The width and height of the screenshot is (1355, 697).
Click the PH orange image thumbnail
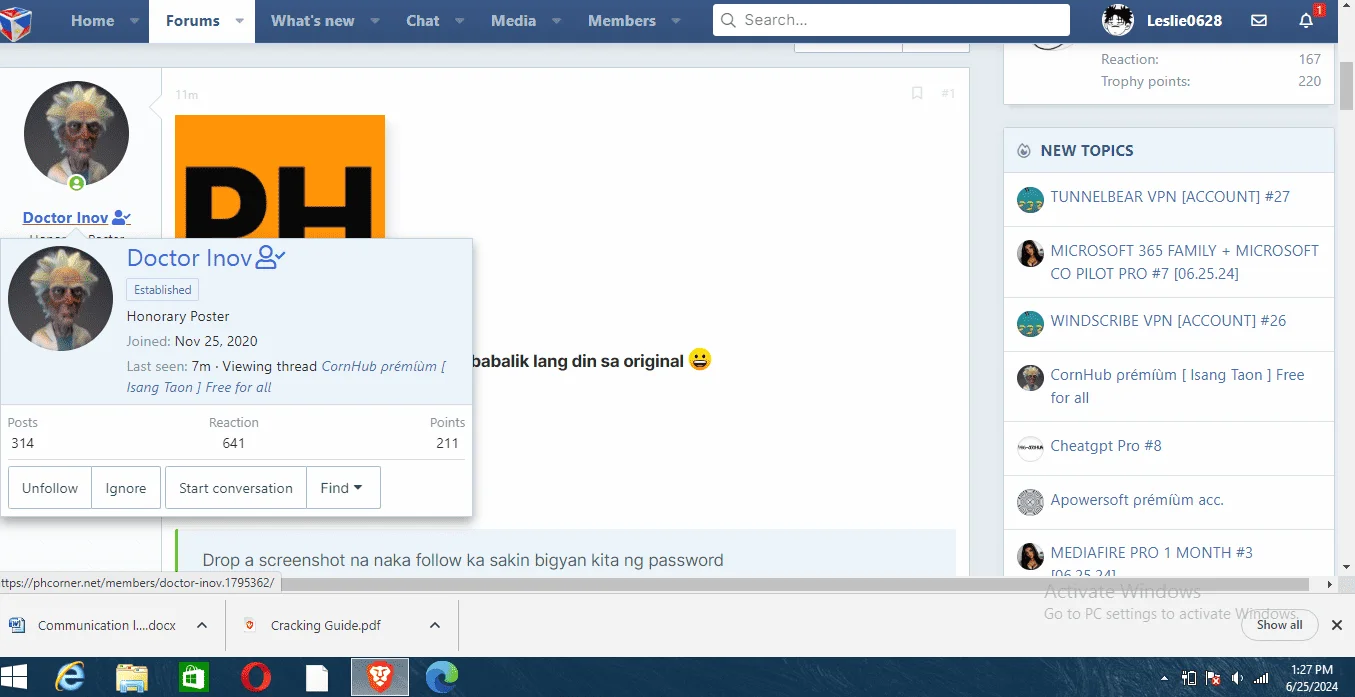(x=280, y=176)
